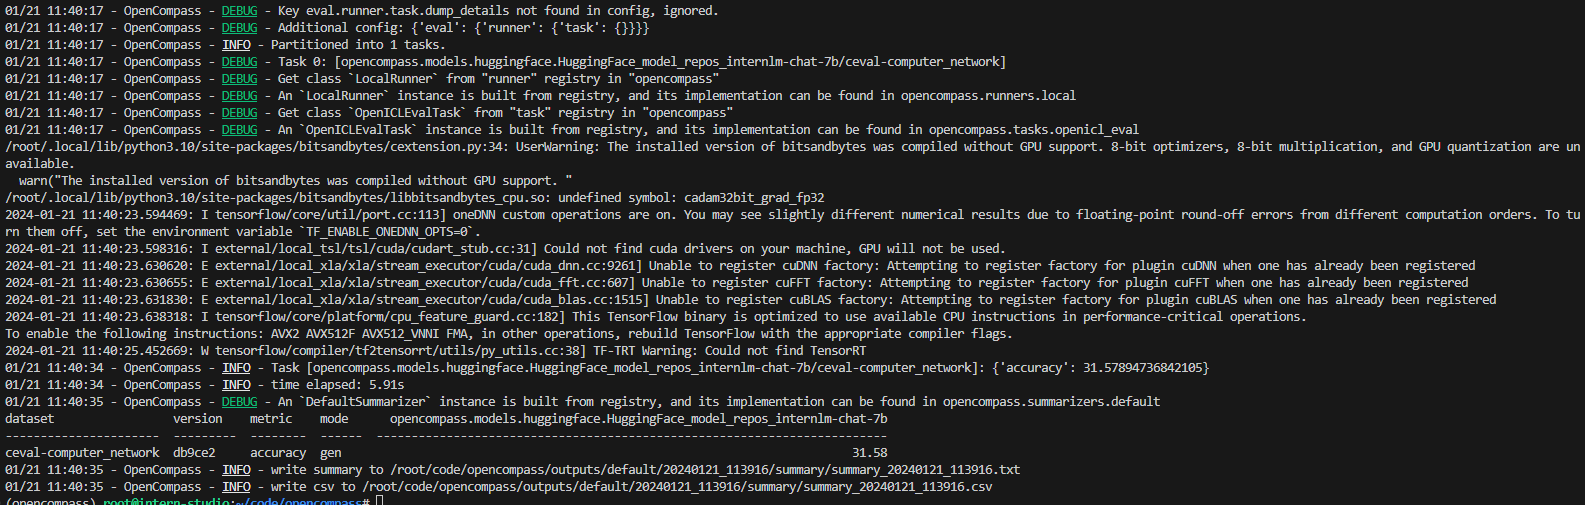Click the root@intern-studio prompt text
This screenshot has width=1585, height=505.
tap(167, 501)
